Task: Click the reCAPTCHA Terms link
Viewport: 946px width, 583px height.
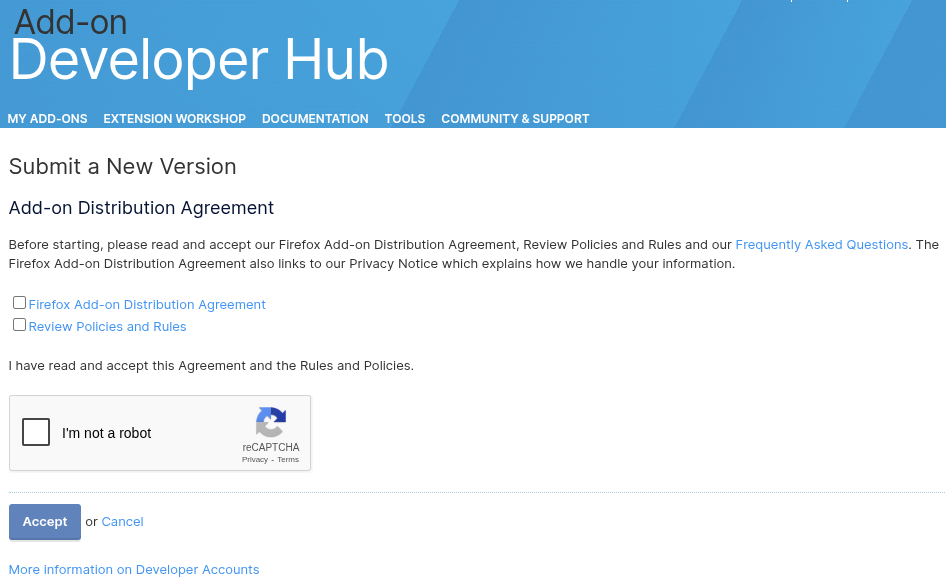Action: point(288,459)
